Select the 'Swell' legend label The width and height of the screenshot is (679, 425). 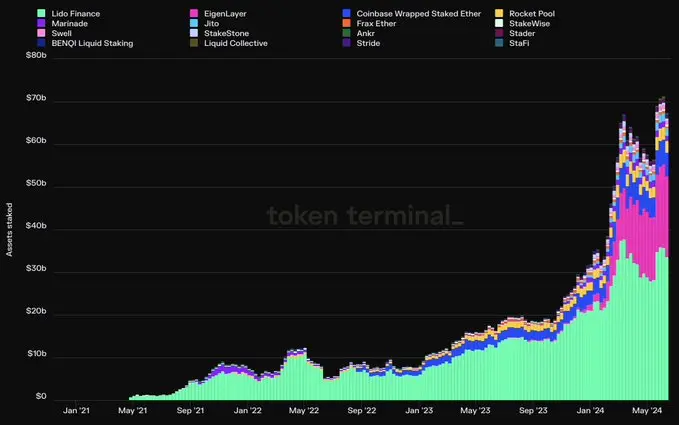(x=61, y=33)
